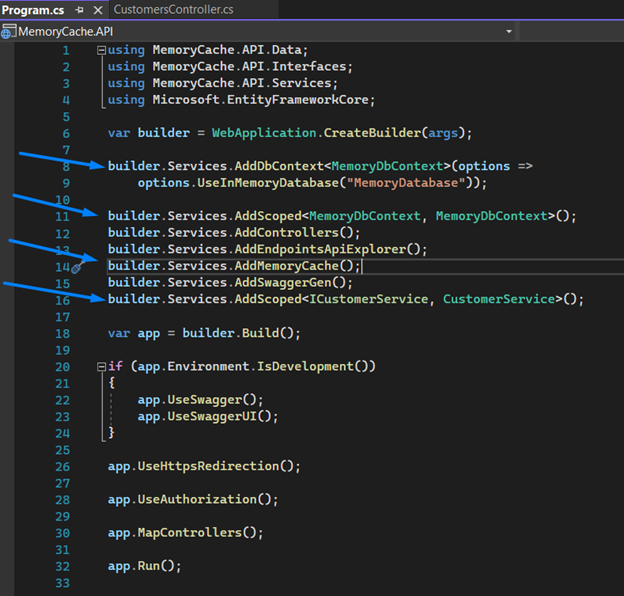Collapse the using directives block at line 1
This screenshot has height=596, width=624.
101,50
